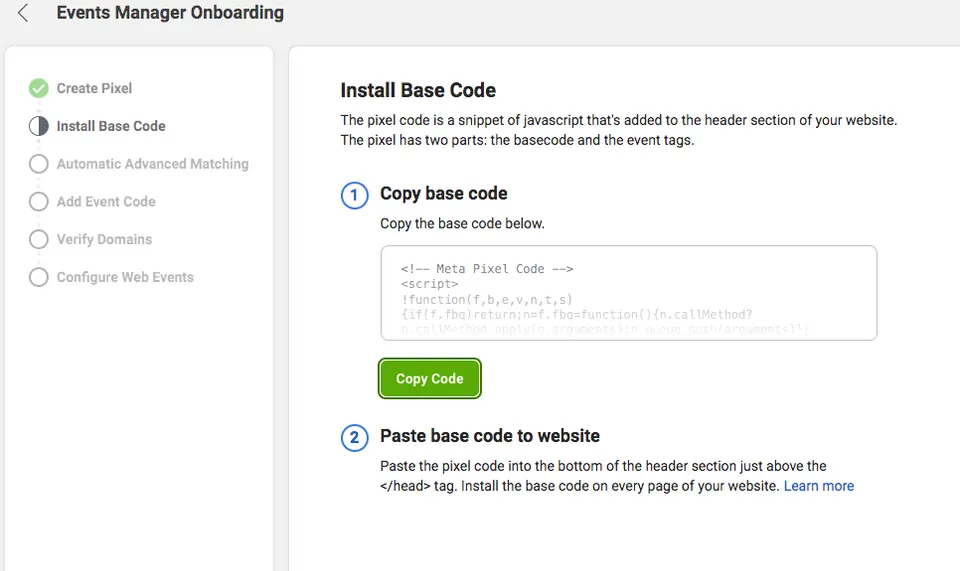Click the green checkmark beside Create Pixel
This screenshot has height=571, width=960.
(x=39, y=88)
